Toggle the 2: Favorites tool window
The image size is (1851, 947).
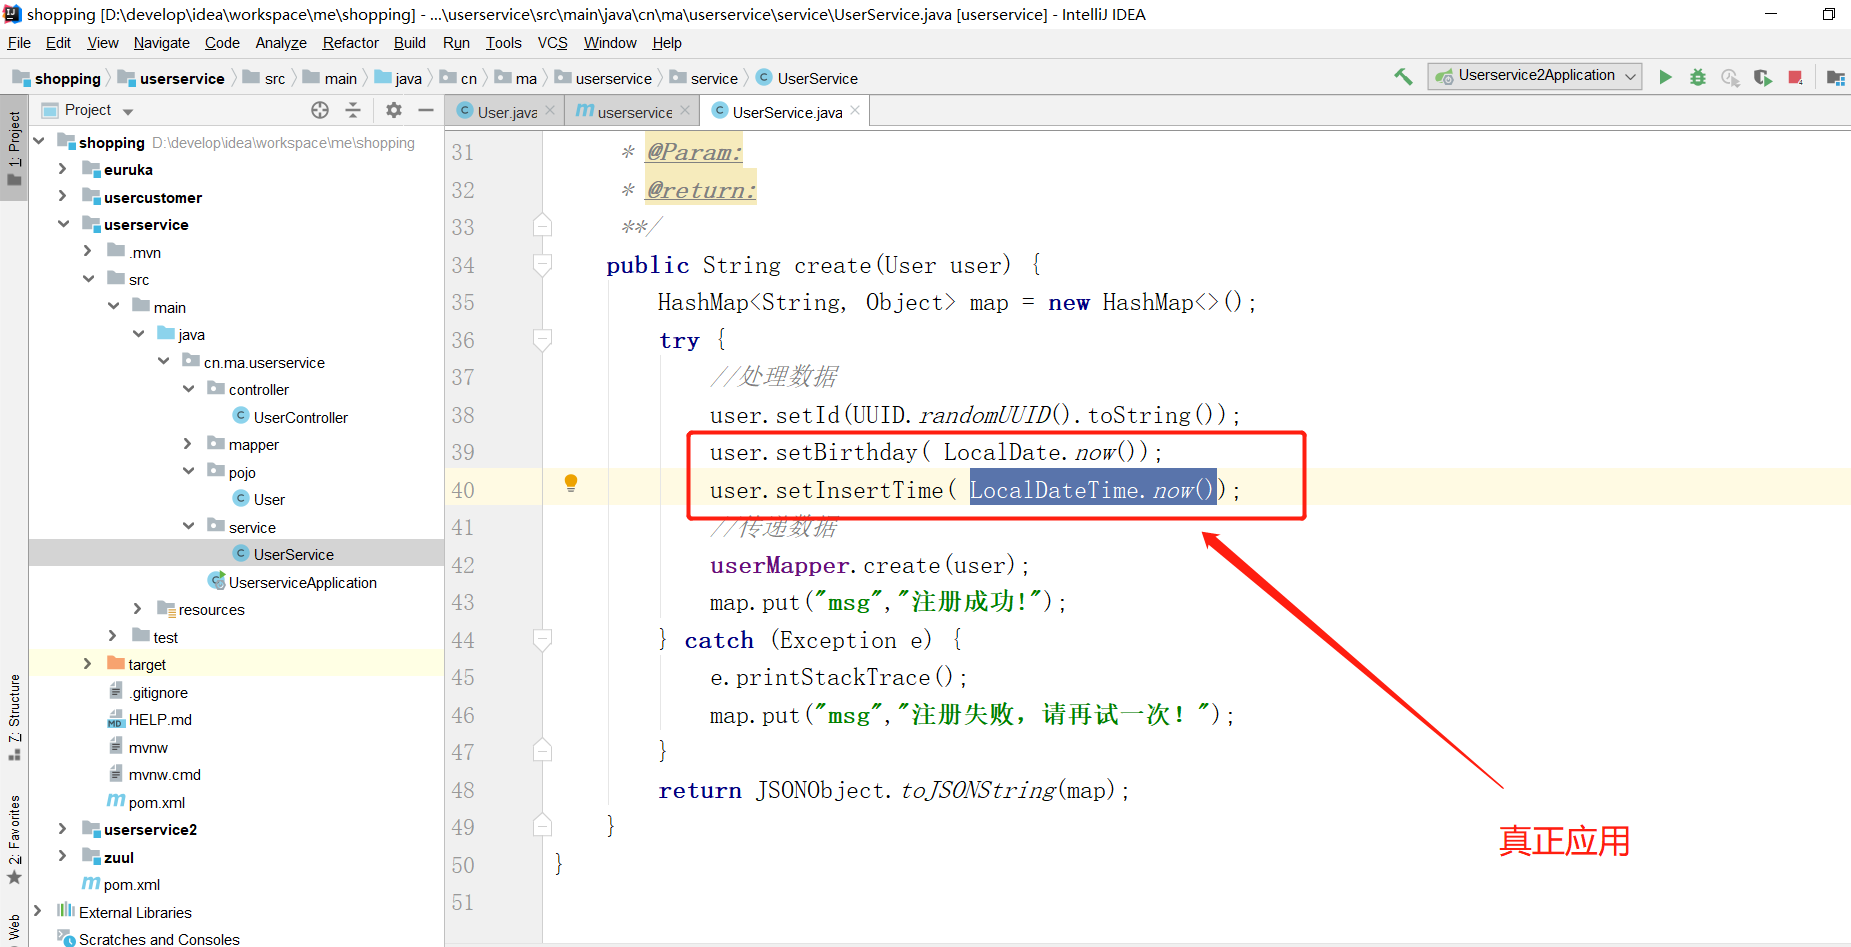(x=14, y=840)
